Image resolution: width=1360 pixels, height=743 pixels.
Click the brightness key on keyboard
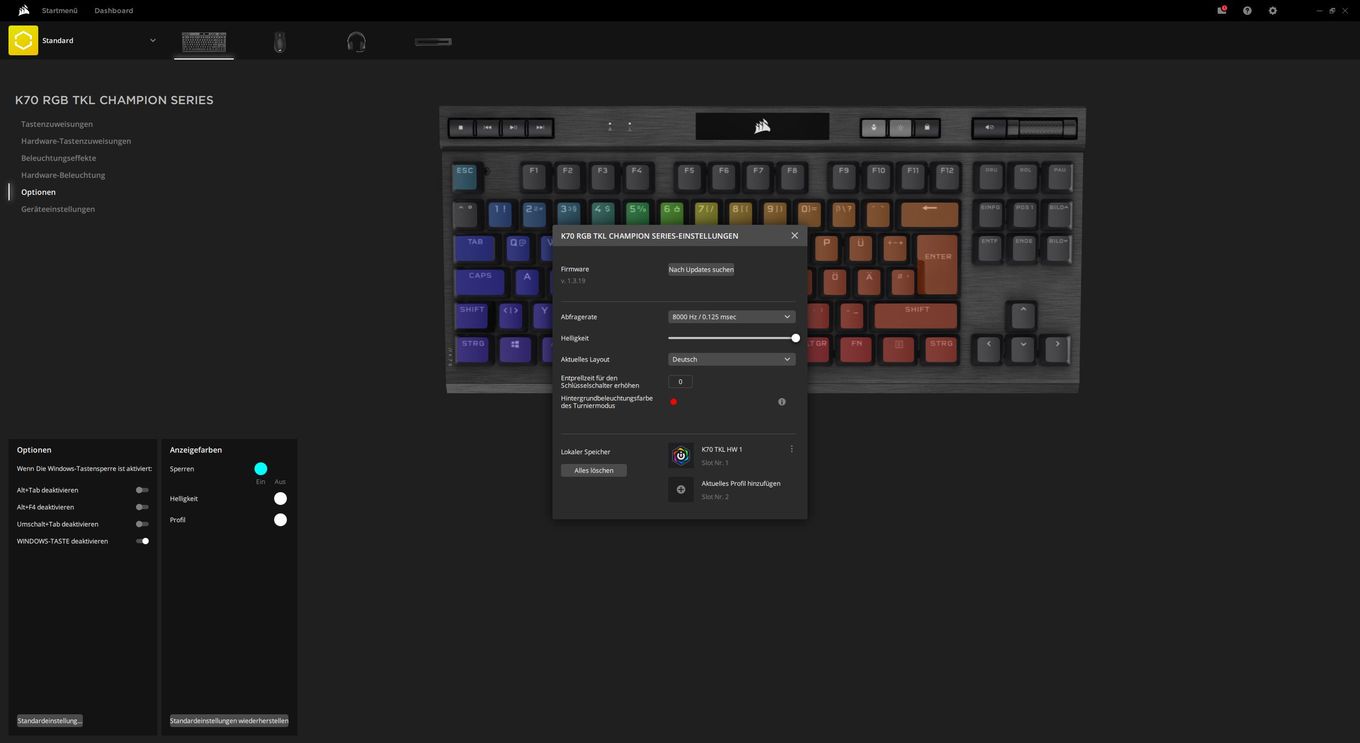[x=900, y=128]
